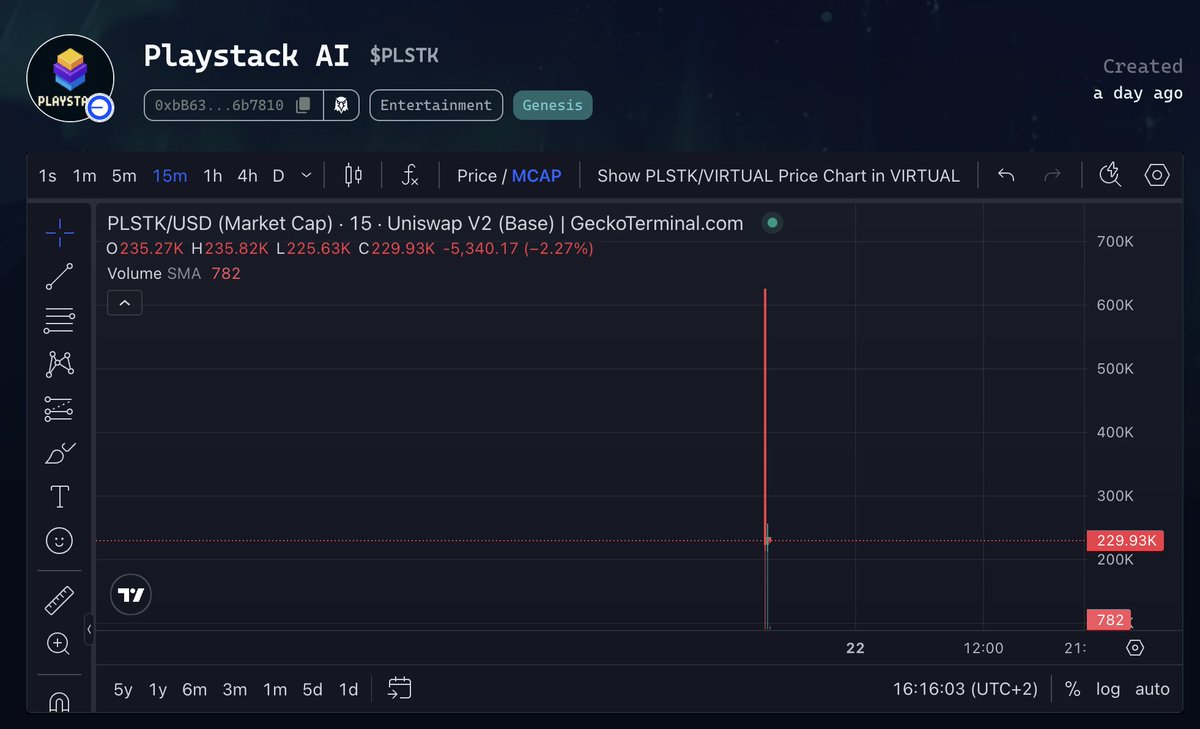This screenshot has height=729, width=1200.
Task: Click the 782 volume value label on axis
Action: click(x=1109, y=620)
